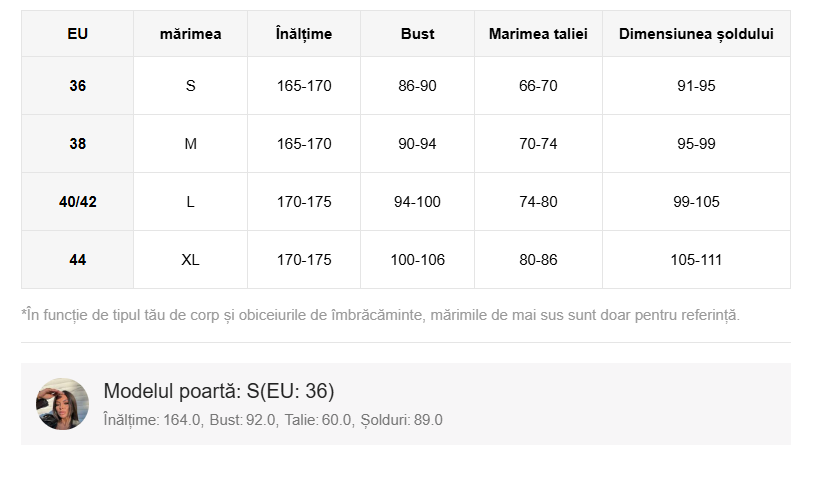Viewport: 827px width, 483px height.
Task: Click the size reference disclaimer note
Action: pyautogui.click(x=380, y=315)
